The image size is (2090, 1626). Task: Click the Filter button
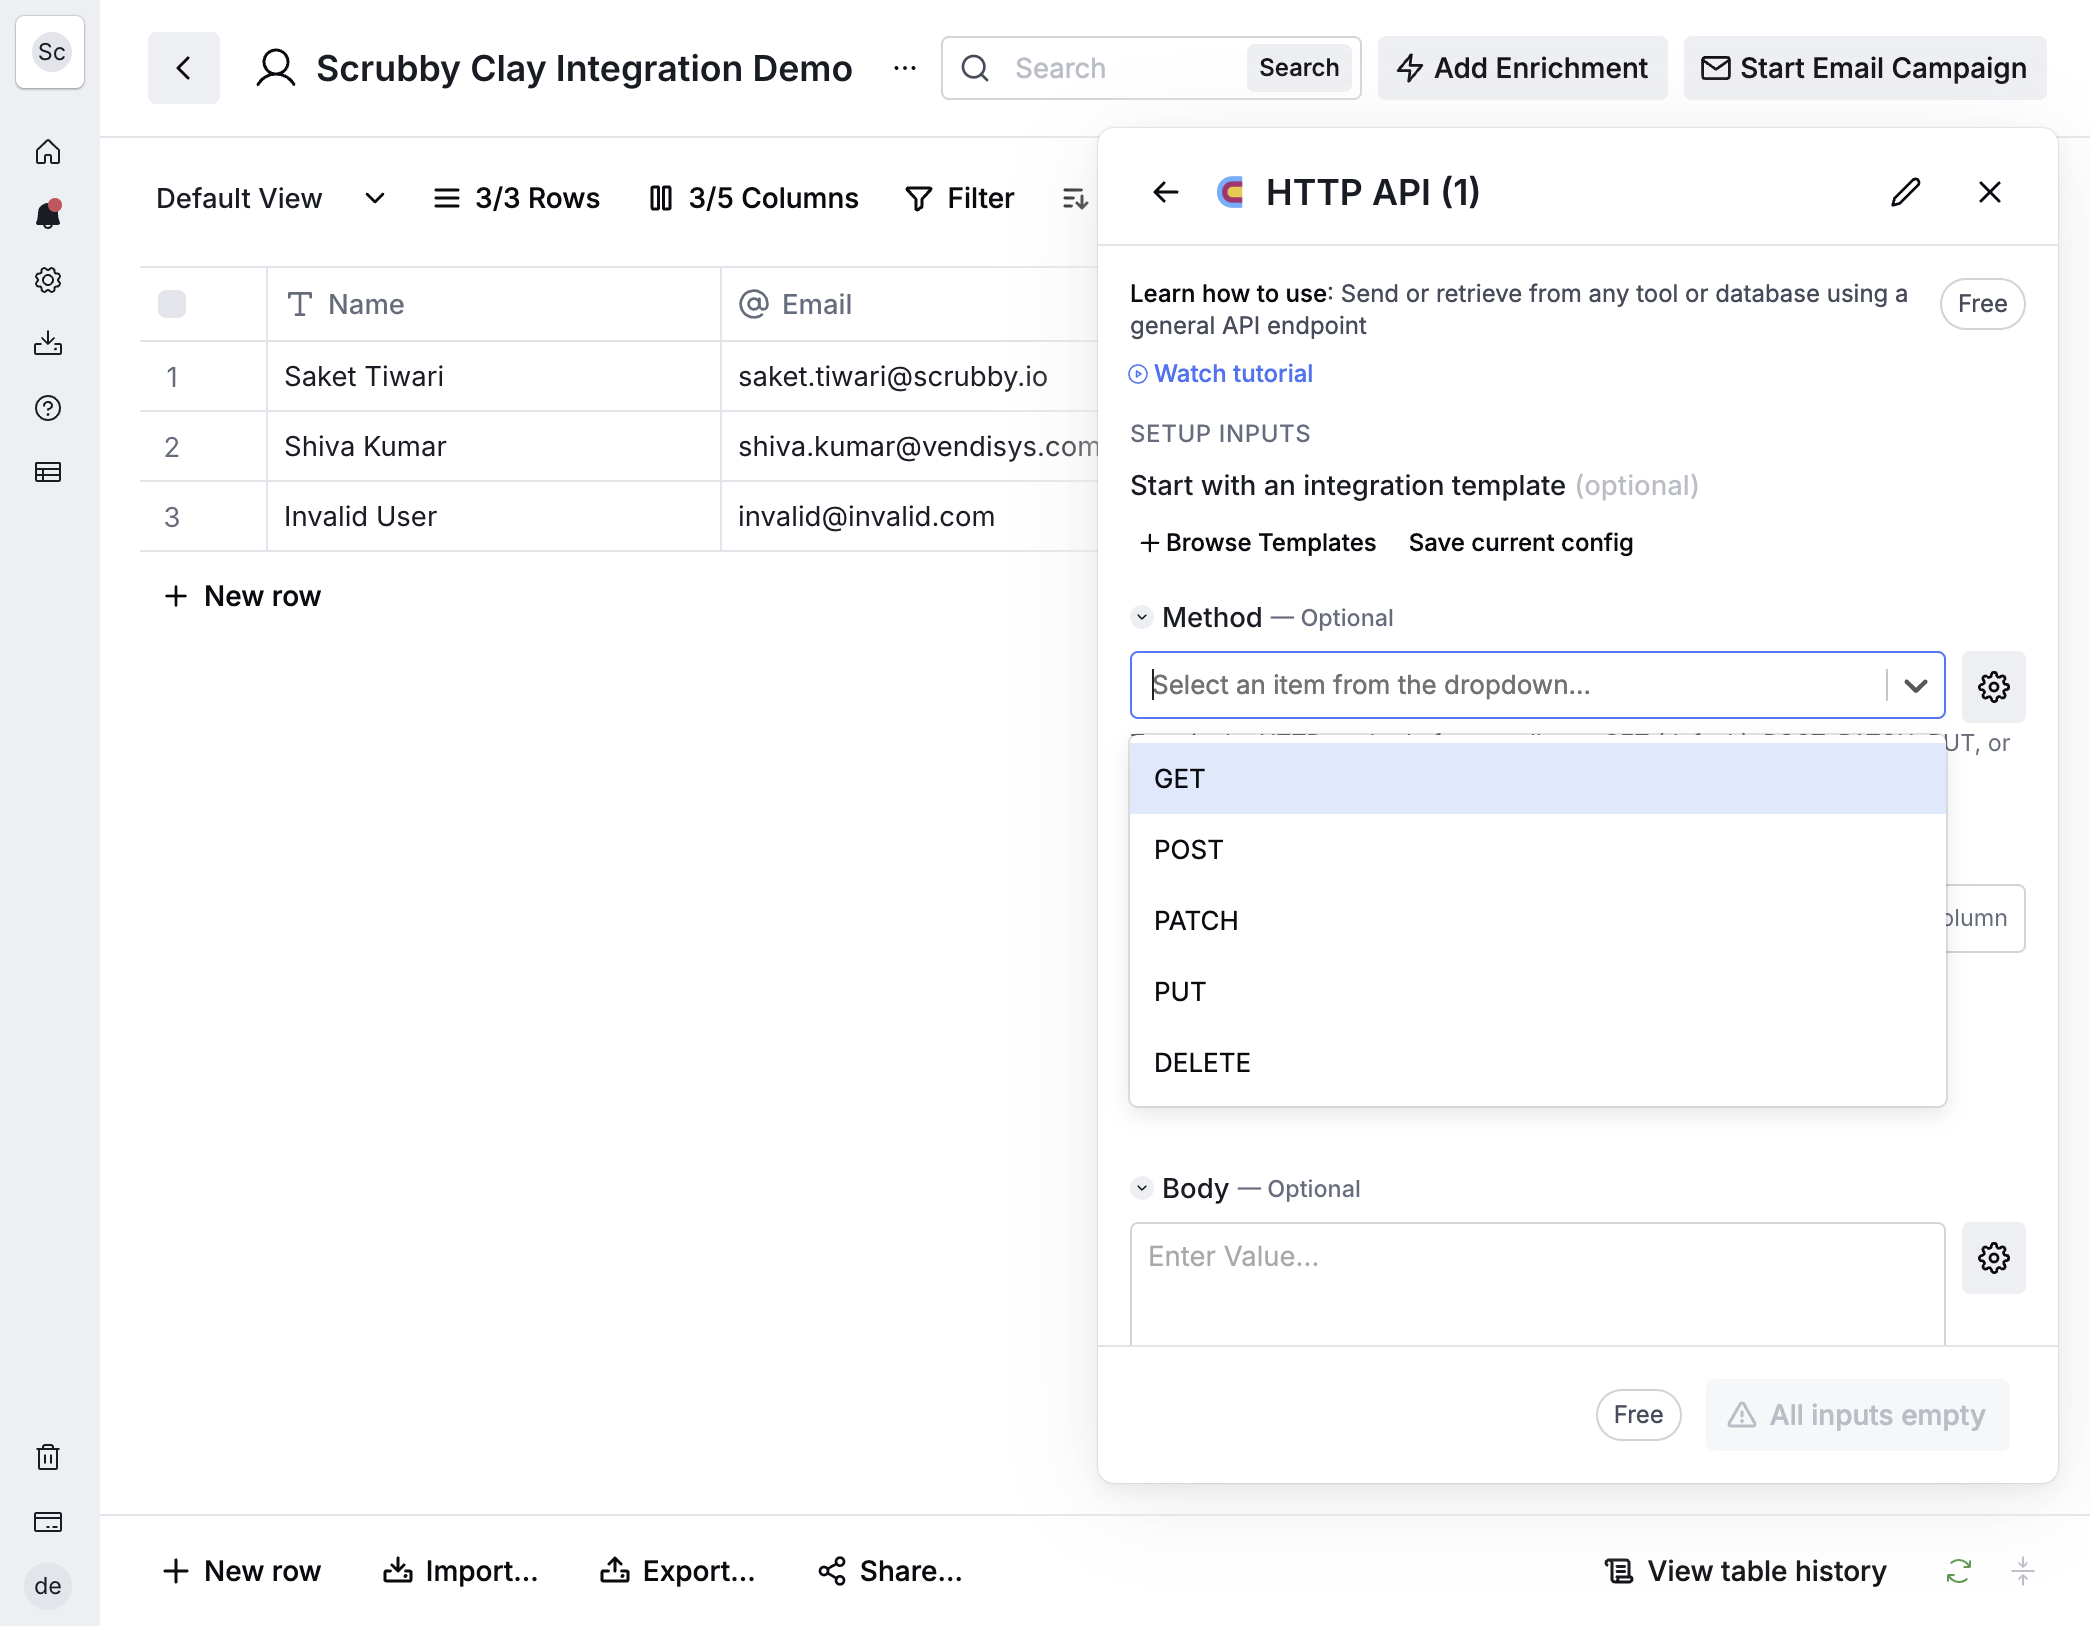(x=960, y=198)
